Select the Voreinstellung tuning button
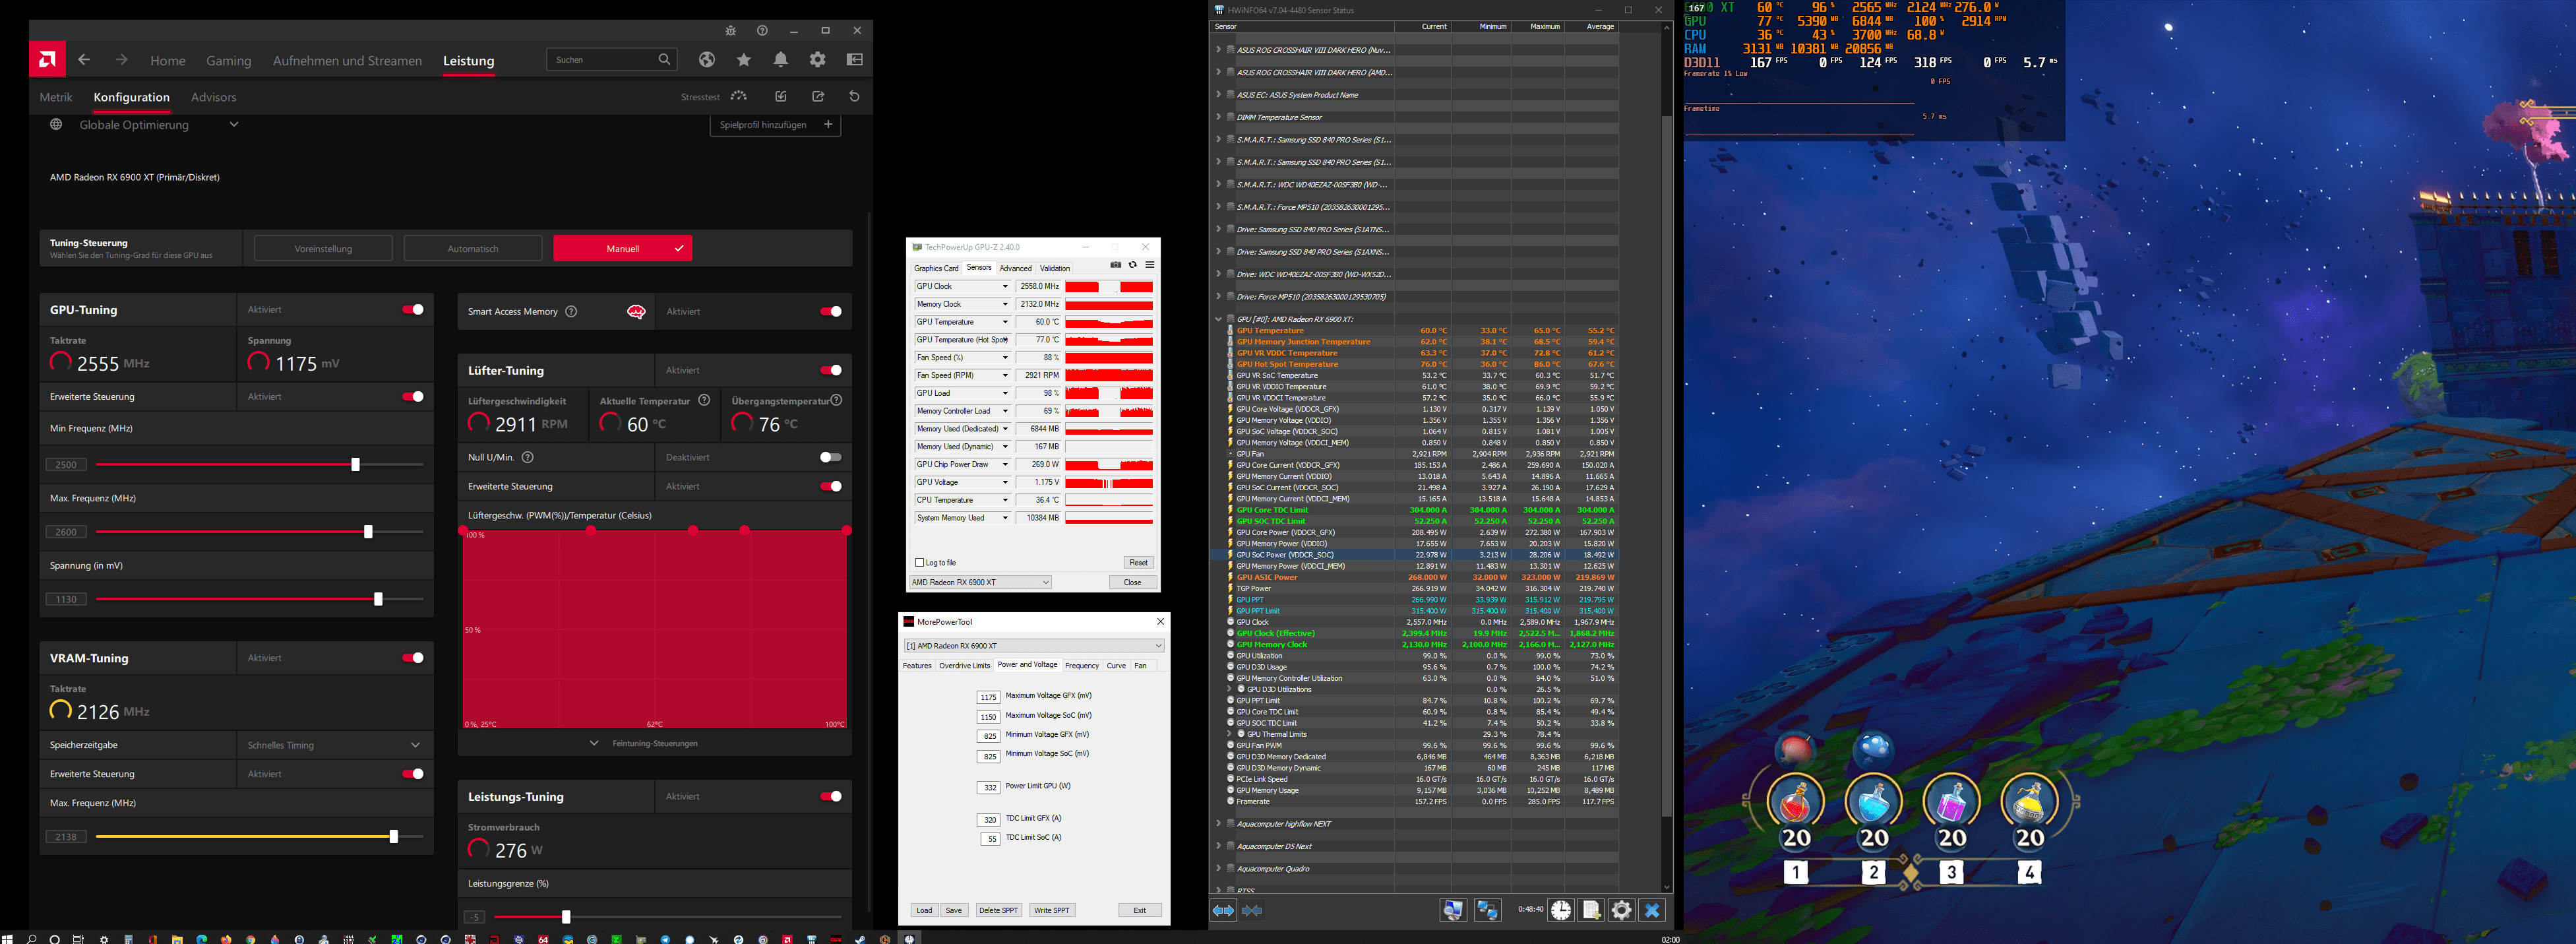This screenshot has height=944, width=2576. click(323, 248)
